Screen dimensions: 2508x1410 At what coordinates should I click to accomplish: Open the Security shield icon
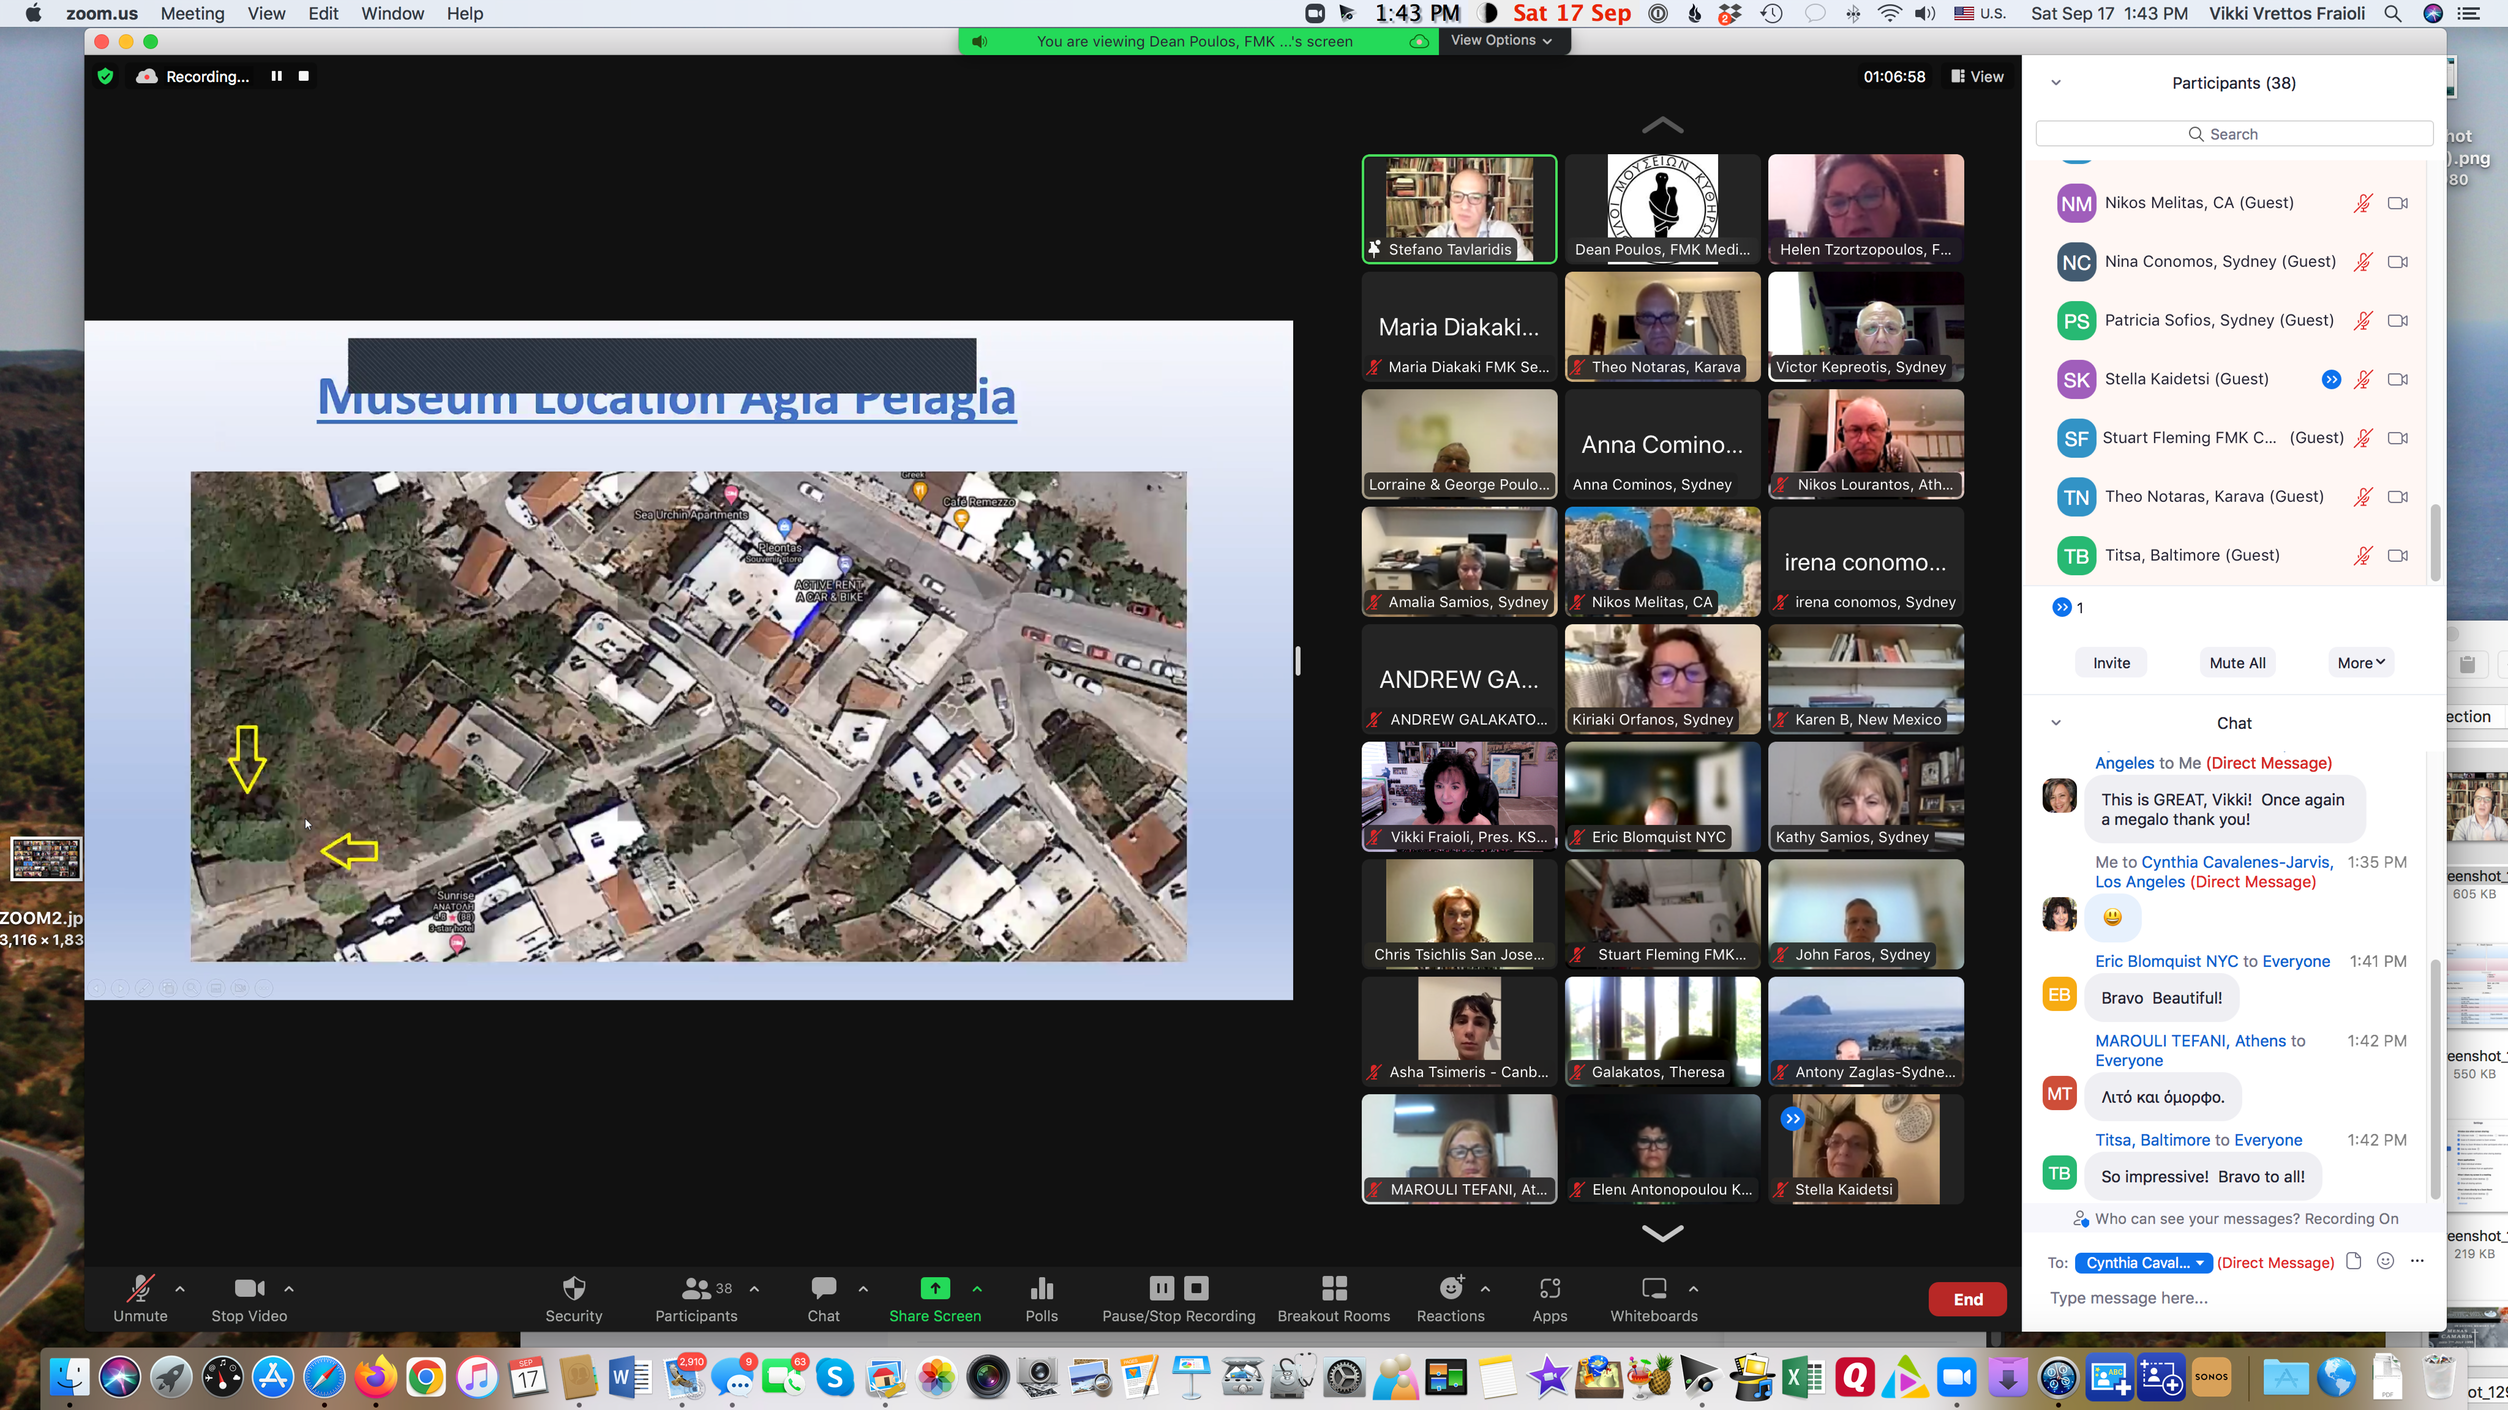(573, 1288)
